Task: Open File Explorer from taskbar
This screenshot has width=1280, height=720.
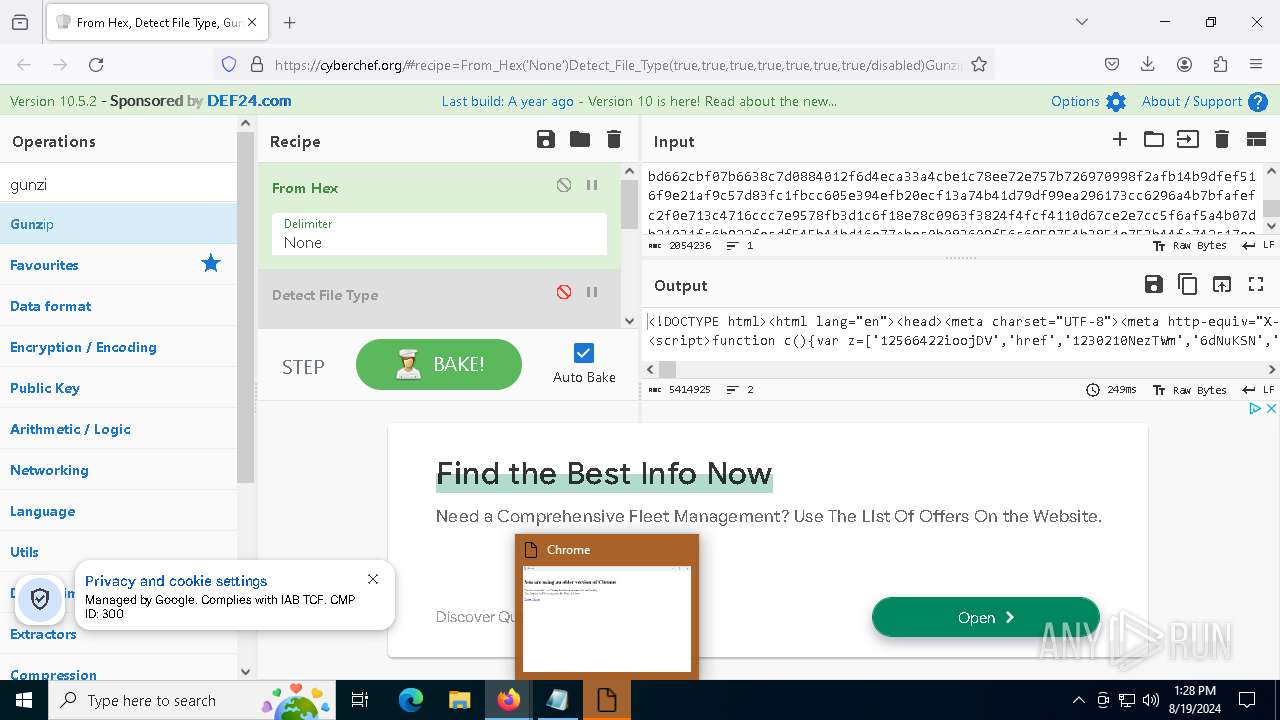Action: pyautogui.click(x=459, y=700)
